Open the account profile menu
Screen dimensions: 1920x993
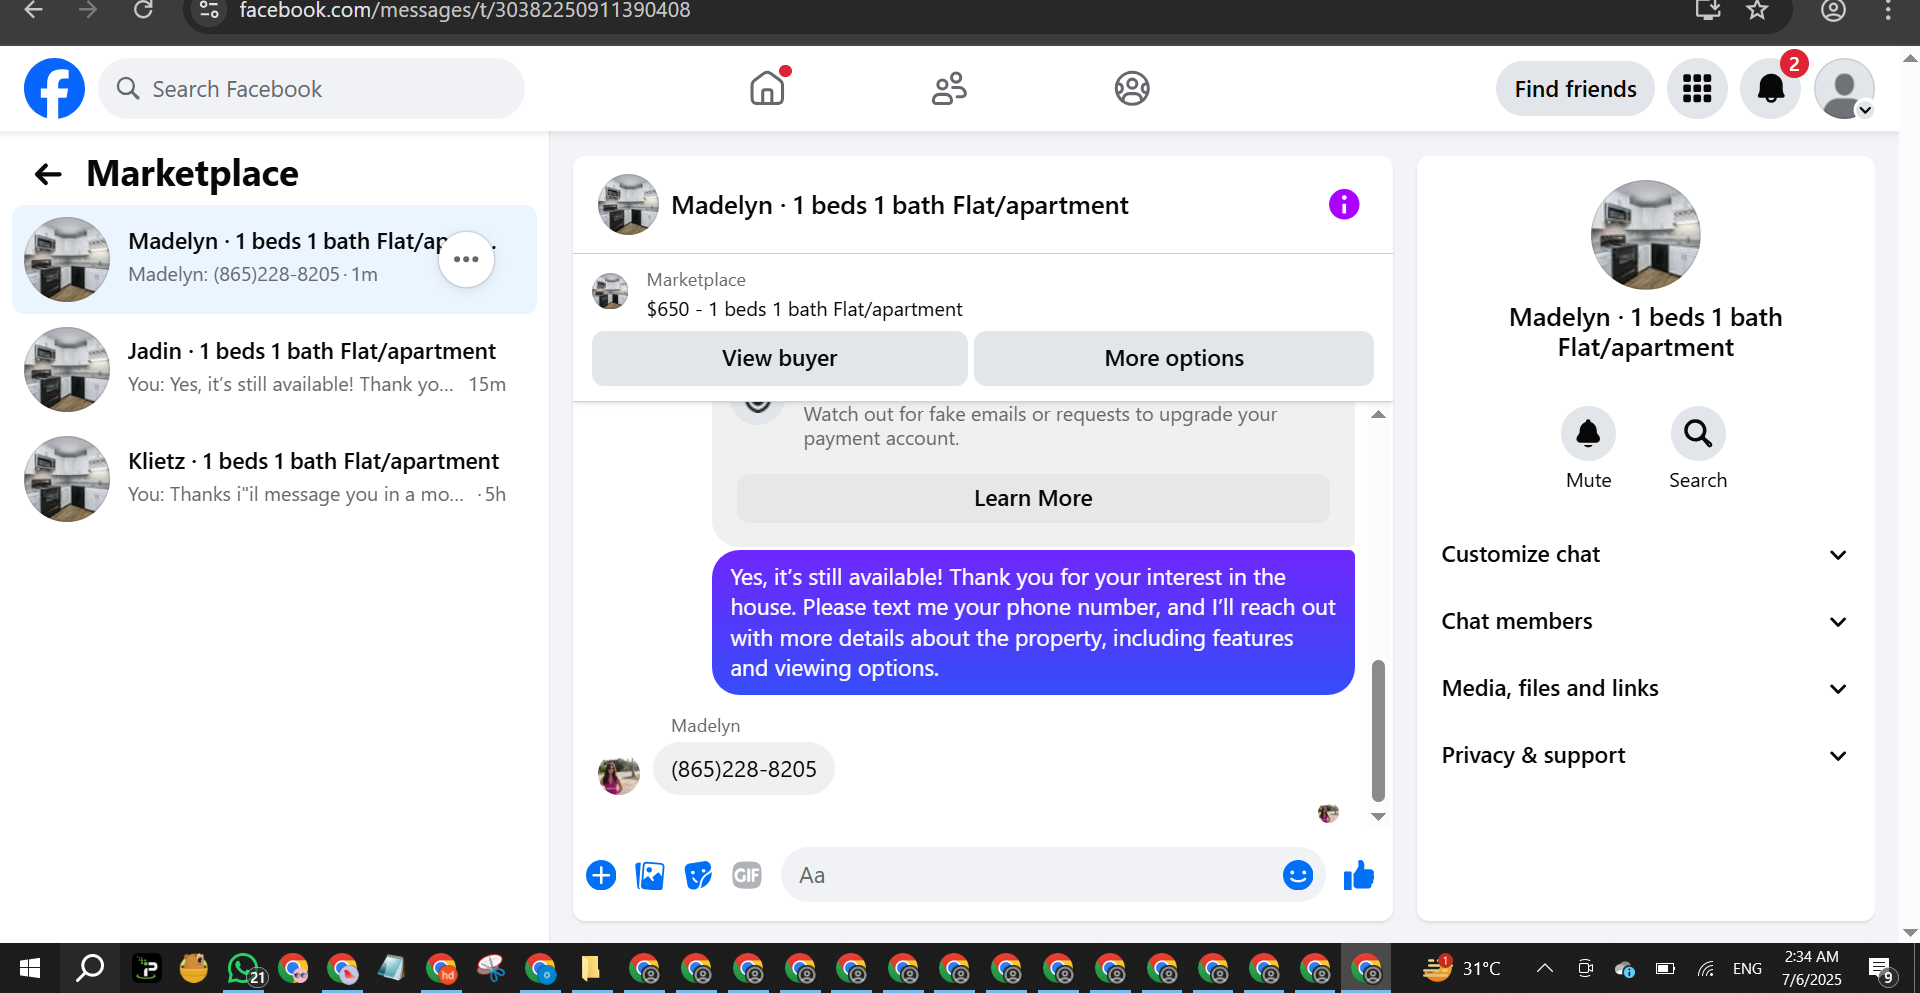pyautogui.click(x=1844, y=89)
